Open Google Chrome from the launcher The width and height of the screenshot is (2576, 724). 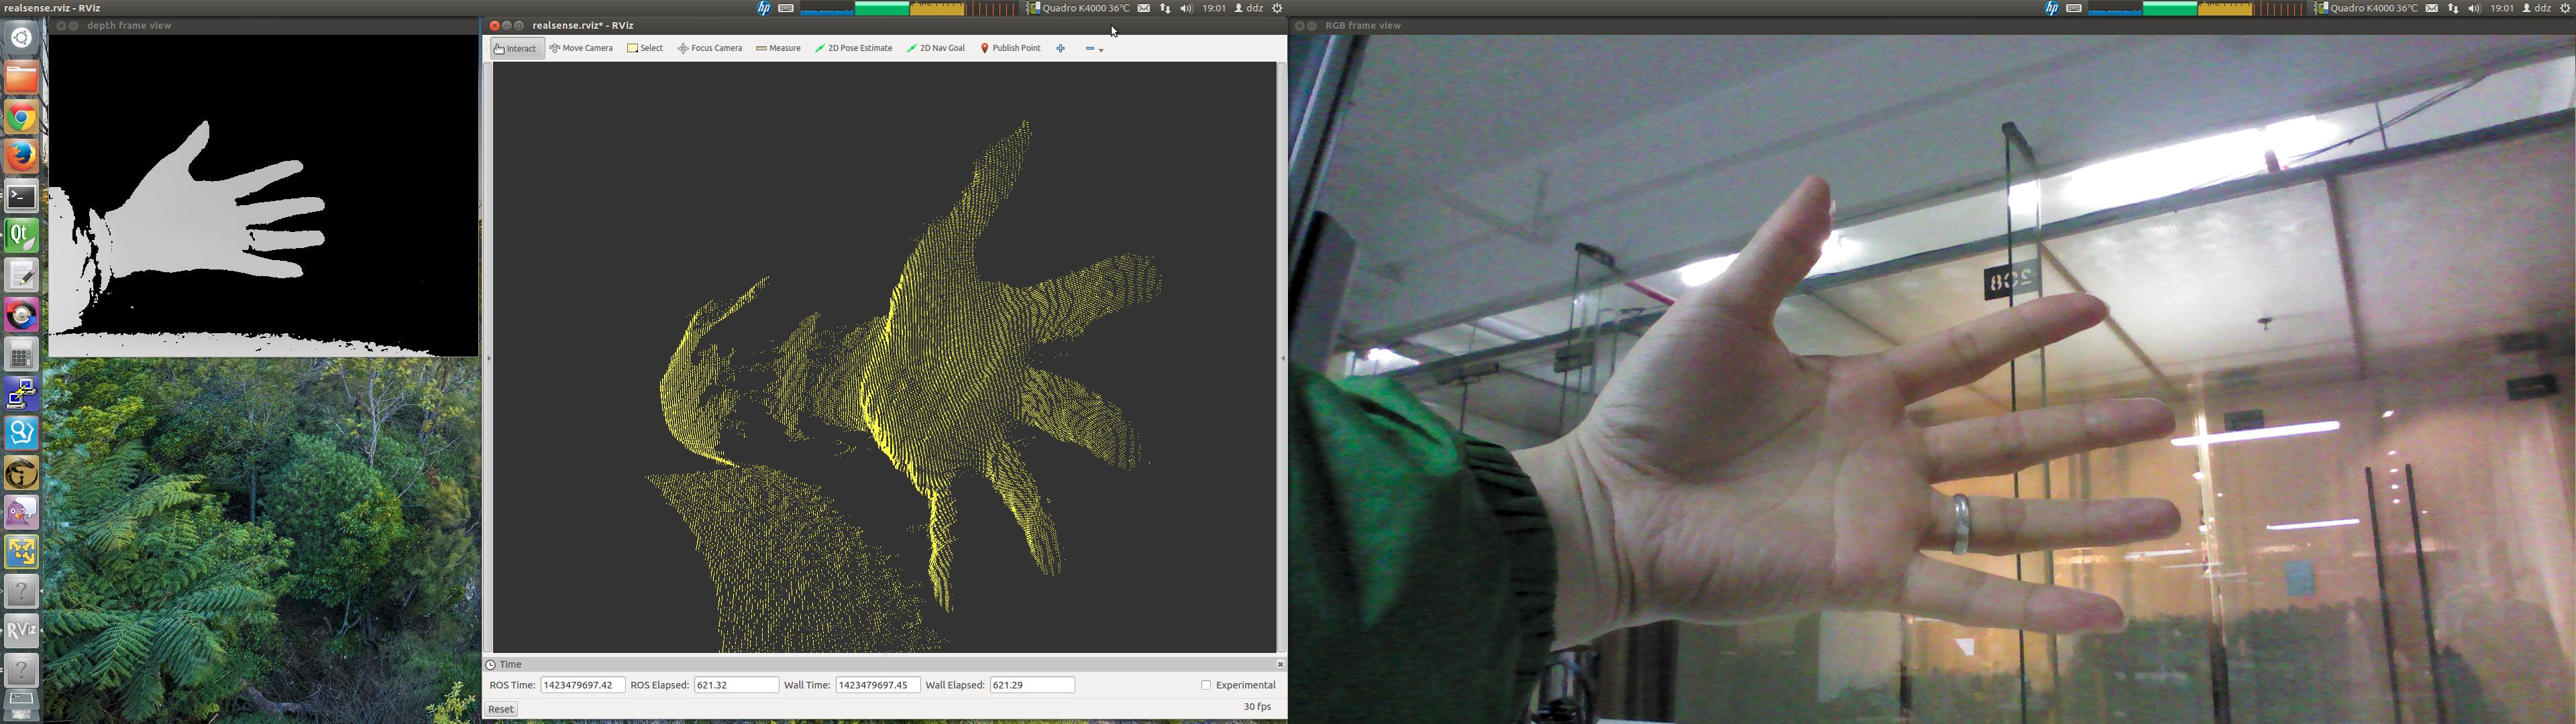pos(21,117)
